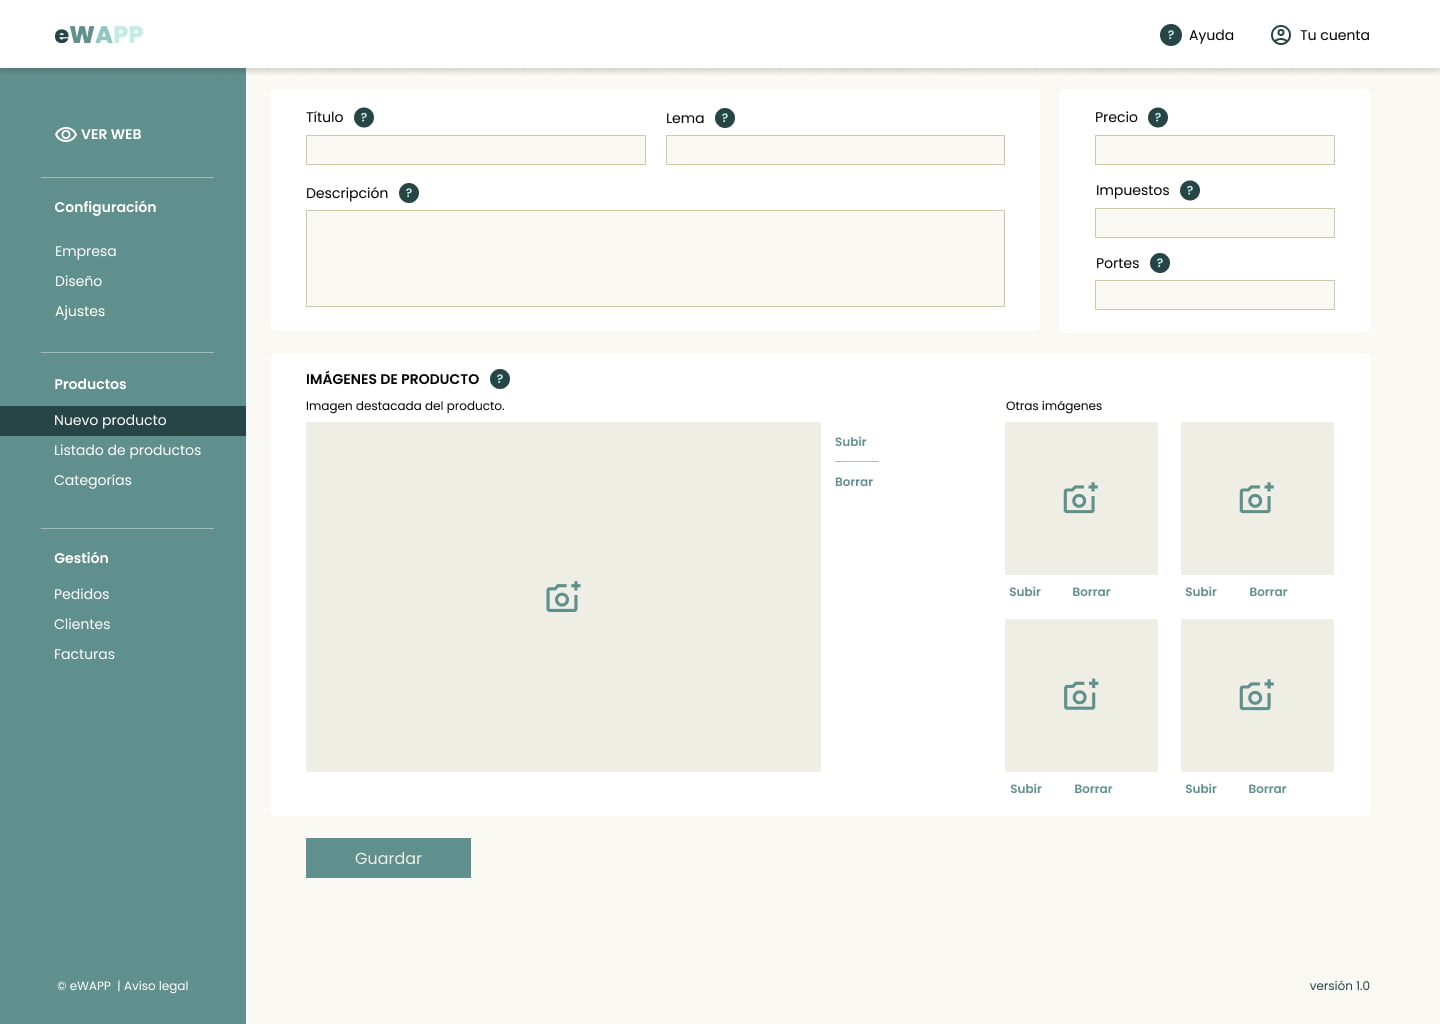Open Ayuda in the top bar

tap(1197, 35)
